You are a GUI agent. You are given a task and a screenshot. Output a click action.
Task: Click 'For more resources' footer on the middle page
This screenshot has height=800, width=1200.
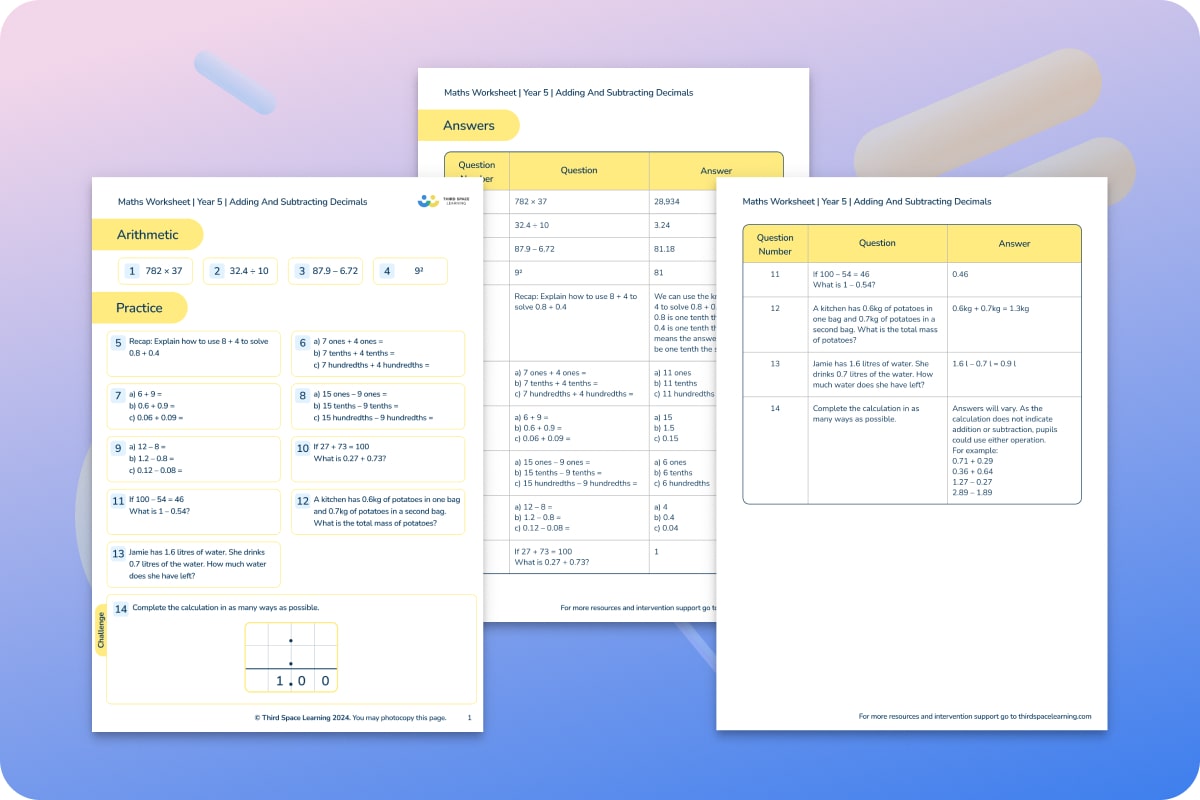(638, 607)
